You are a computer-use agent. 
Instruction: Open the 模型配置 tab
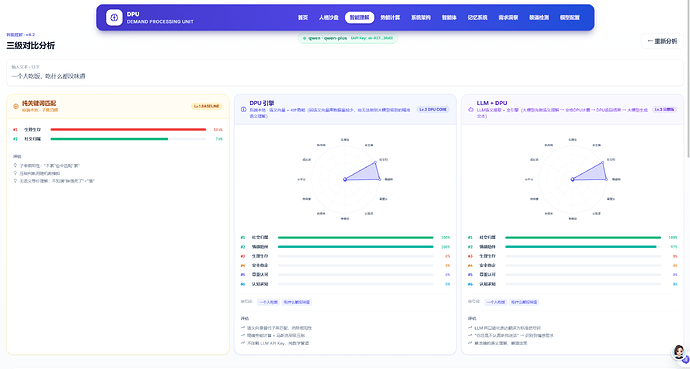pyautogui.click(x=569, y=18)
